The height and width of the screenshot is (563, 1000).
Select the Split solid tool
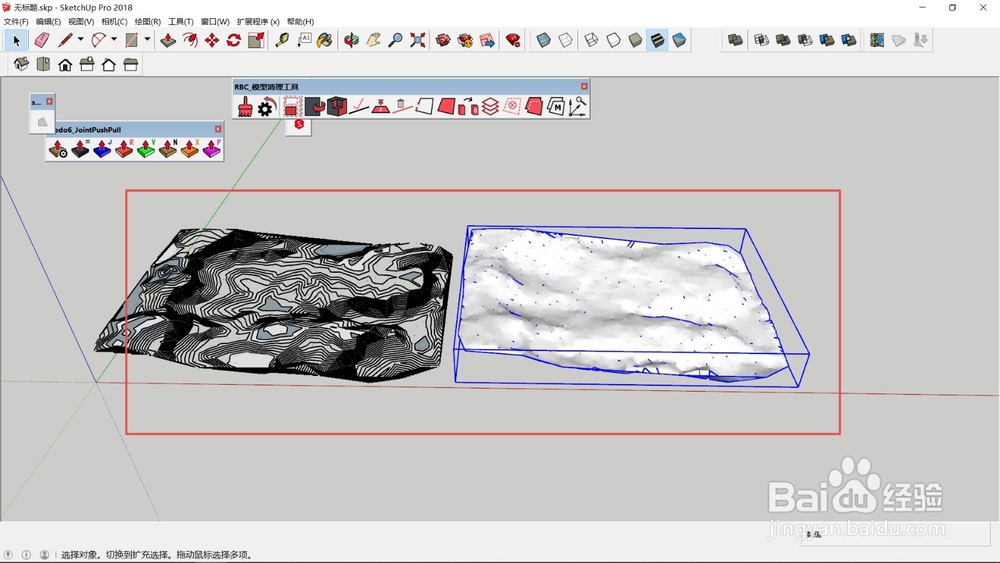point(848,40)
